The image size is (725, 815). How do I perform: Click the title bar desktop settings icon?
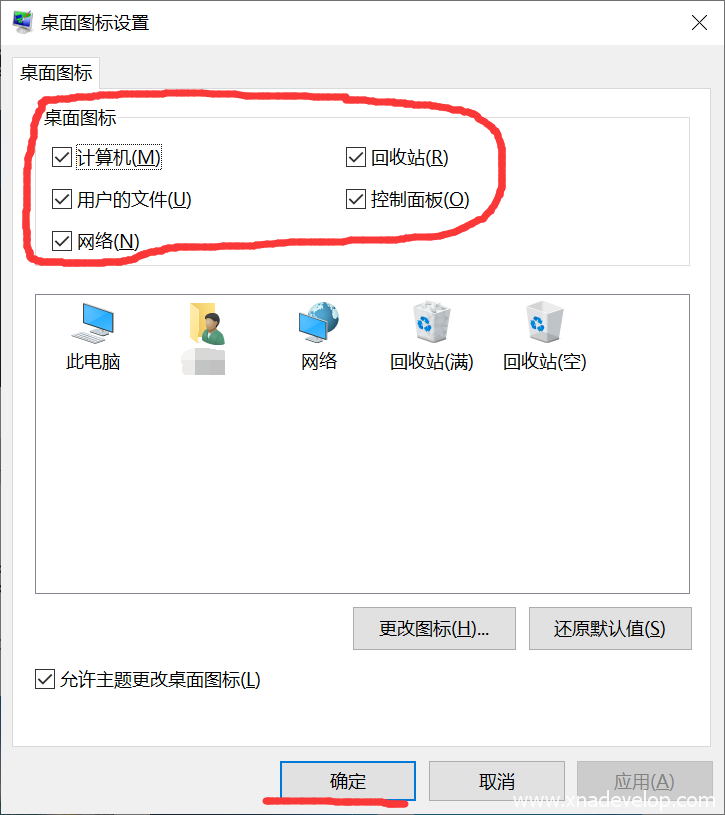point(22,22)
